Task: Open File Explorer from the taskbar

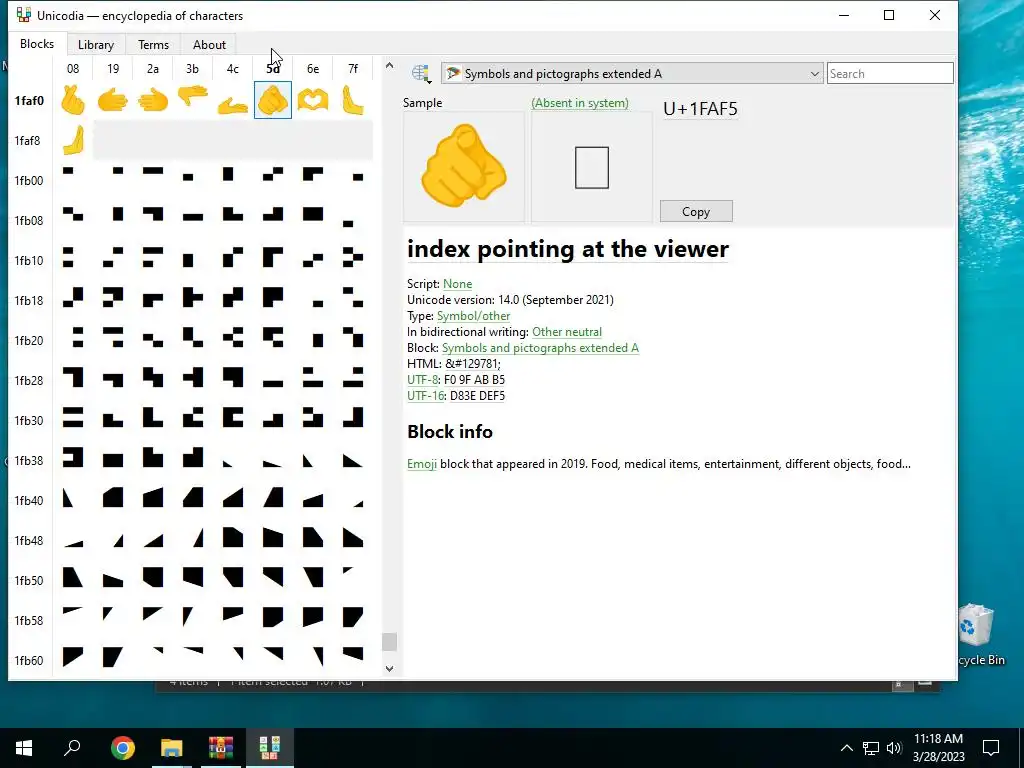Action: point(172,748)
